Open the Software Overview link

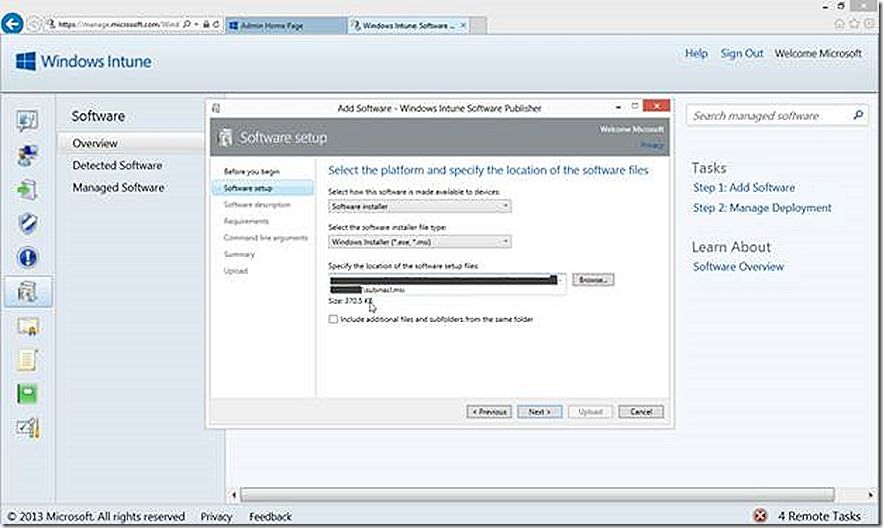coord(738,266)
